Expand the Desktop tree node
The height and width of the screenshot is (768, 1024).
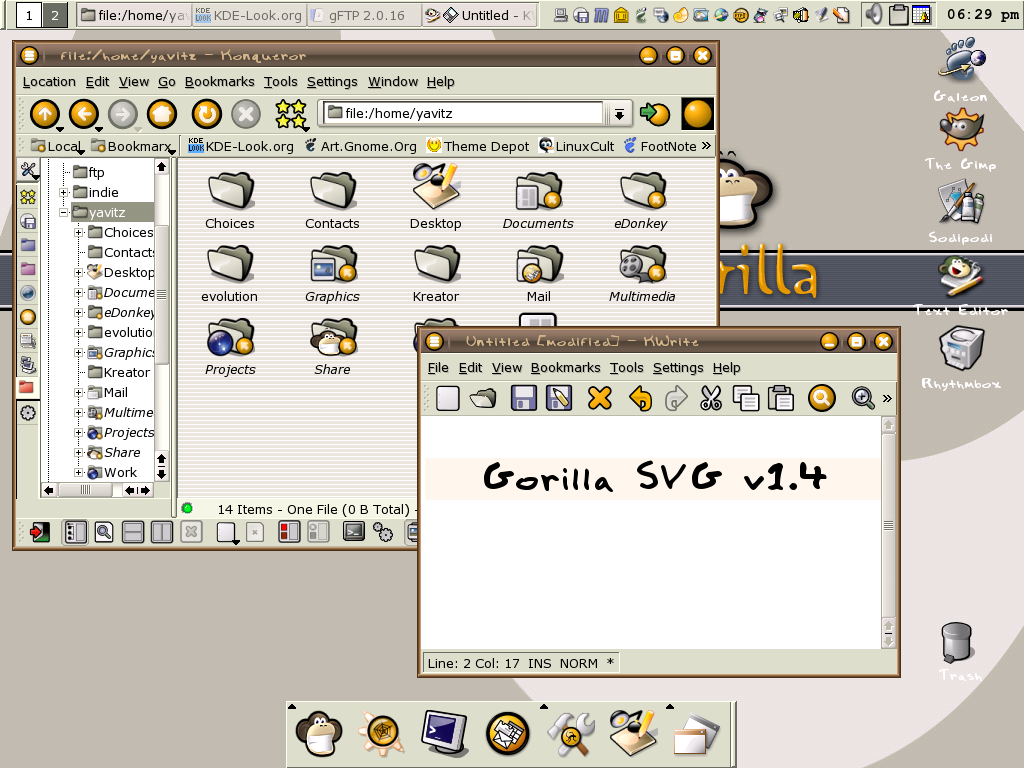tap(78, 272)
